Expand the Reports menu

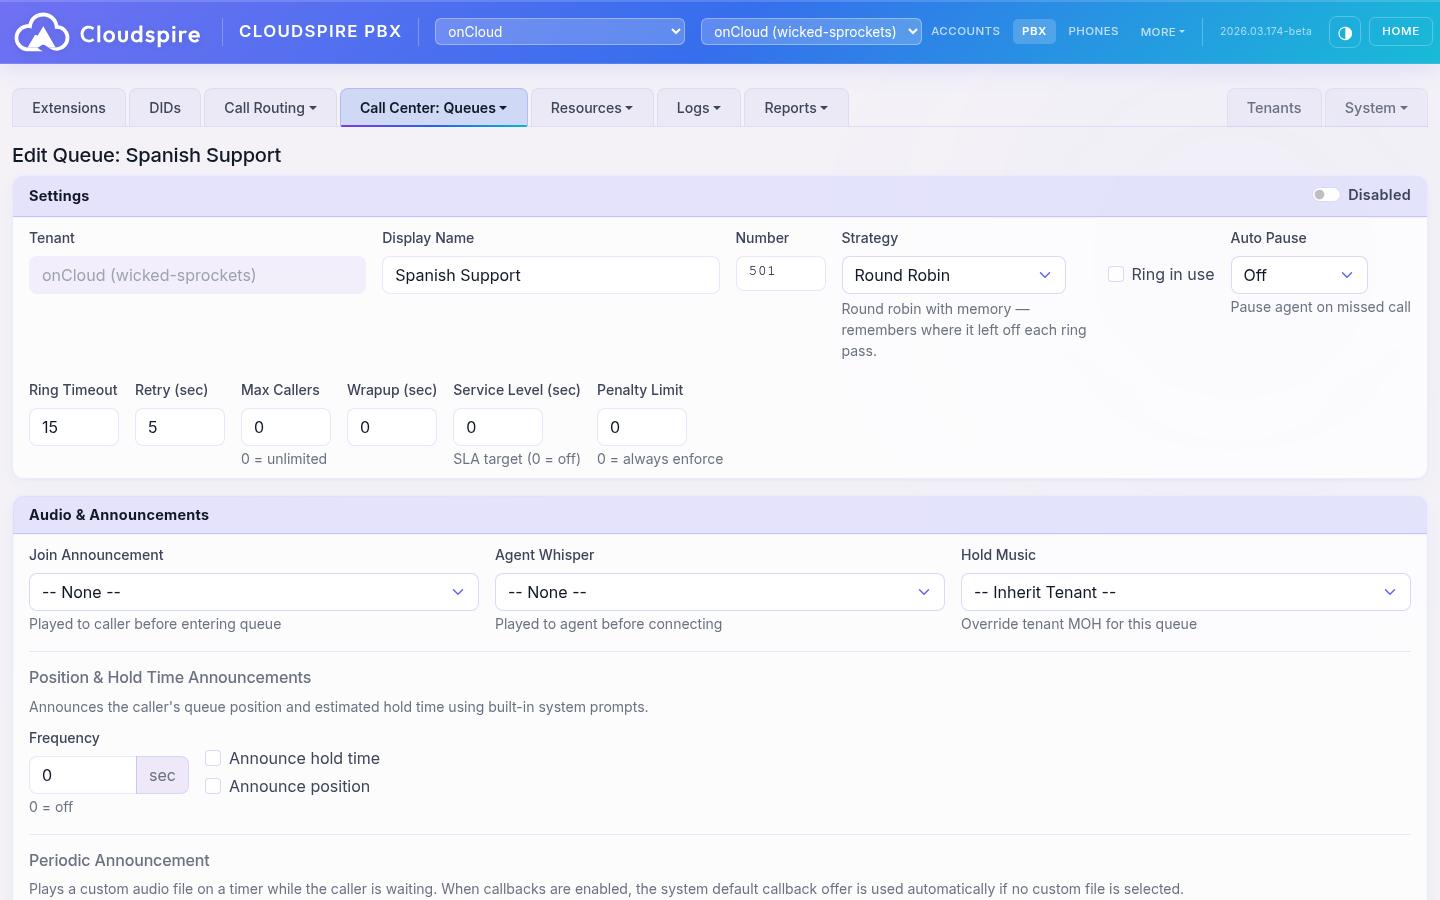tap(795, 107)
